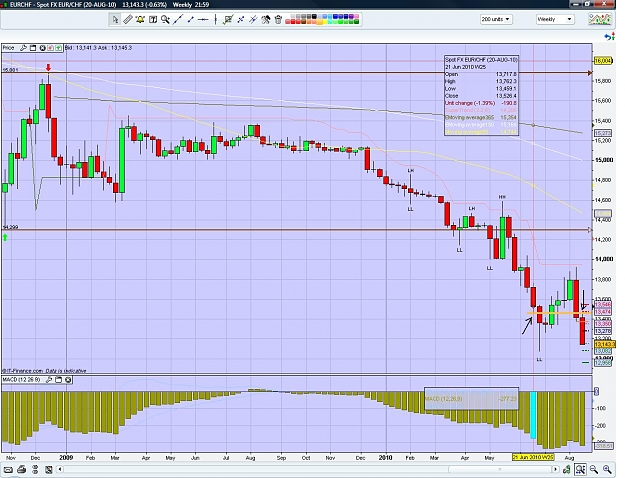Screen dimensions: 625x478
Task: Click the green chart icon next to scrollbar
Action: tap(565, 470)
